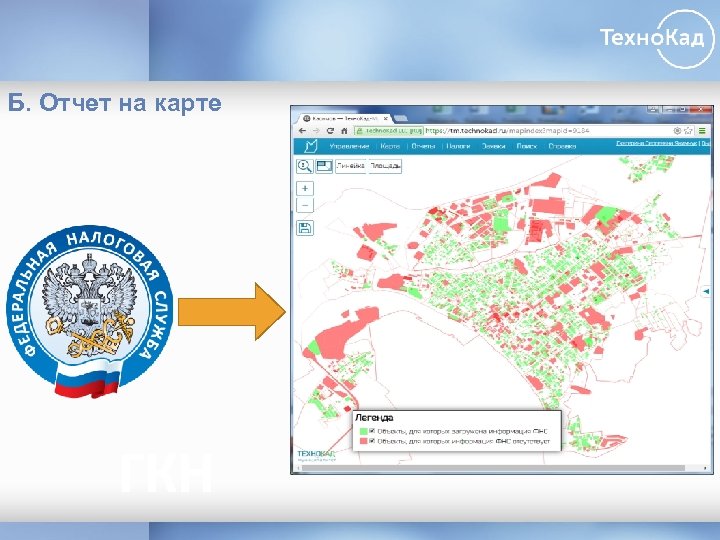The image size is (720, 540).
Task: Click the extension icon in the address bar
Action: click(677, 131)
